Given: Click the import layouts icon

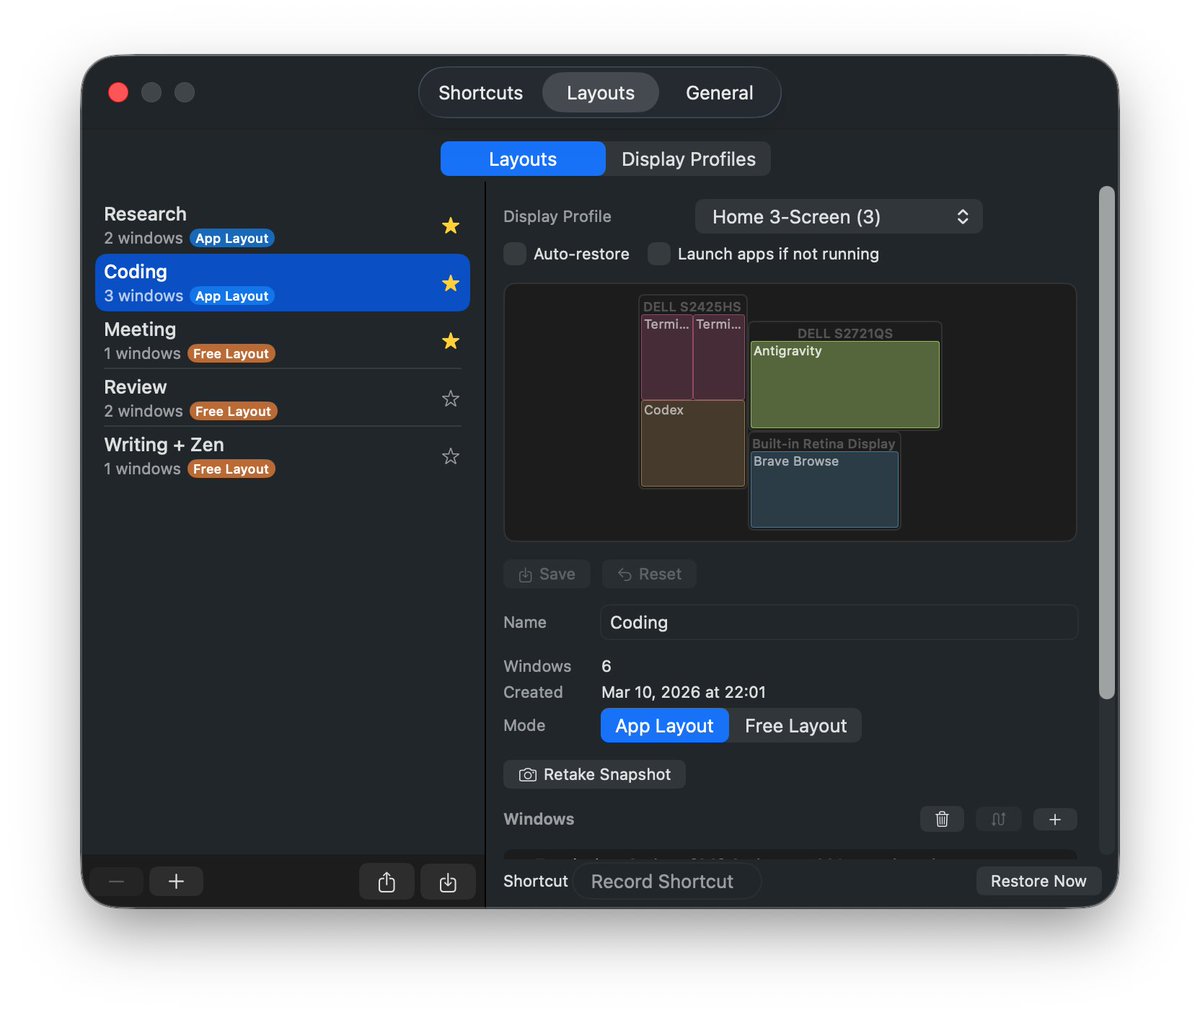Looking at the screenshot, I should point(448,882).
